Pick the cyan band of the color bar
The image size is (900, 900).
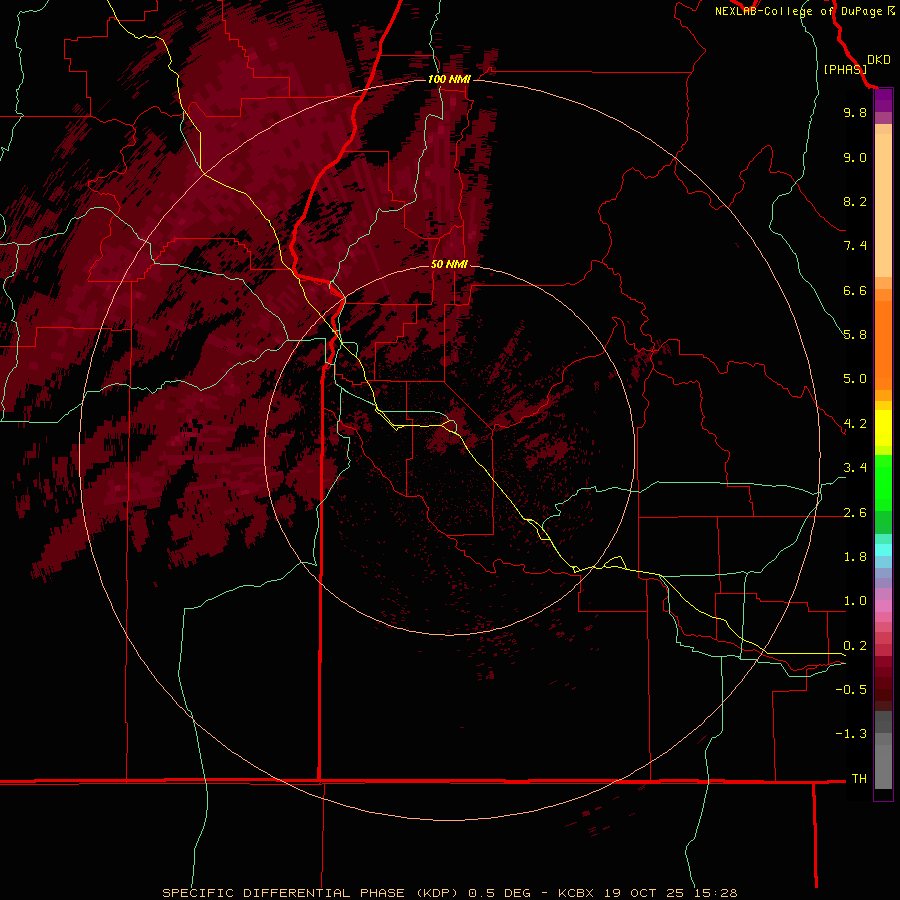tap(883, 550)
